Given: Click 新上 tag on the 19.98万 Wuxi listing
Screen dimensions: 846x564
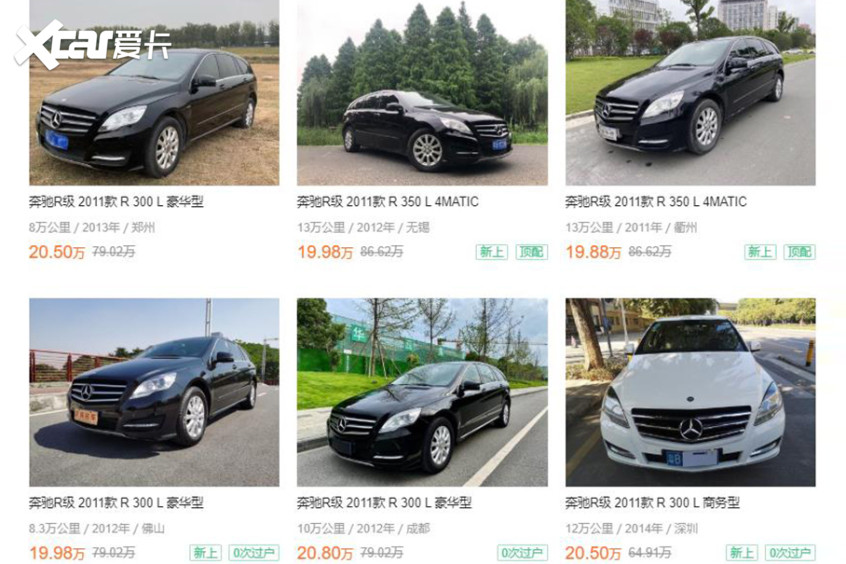Looking at the screenshot, I should click(492, 252).
